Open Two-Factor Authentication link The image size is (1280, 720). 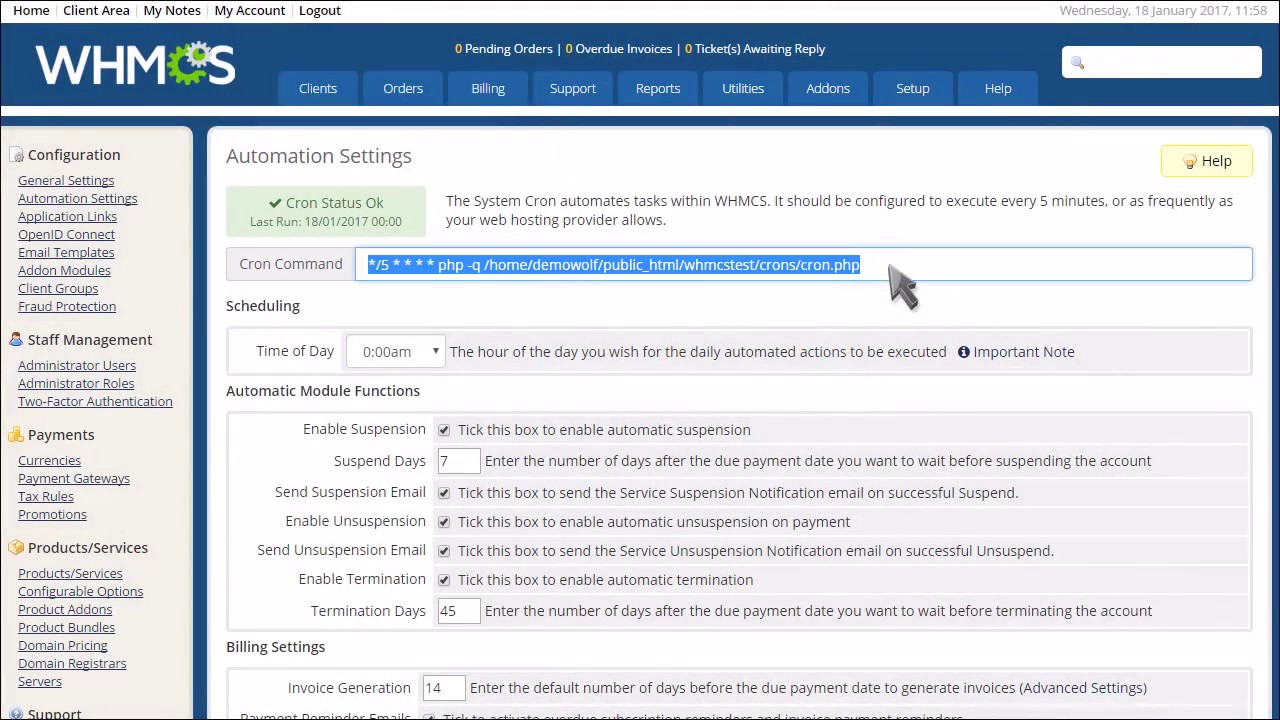tap(95, 402)
